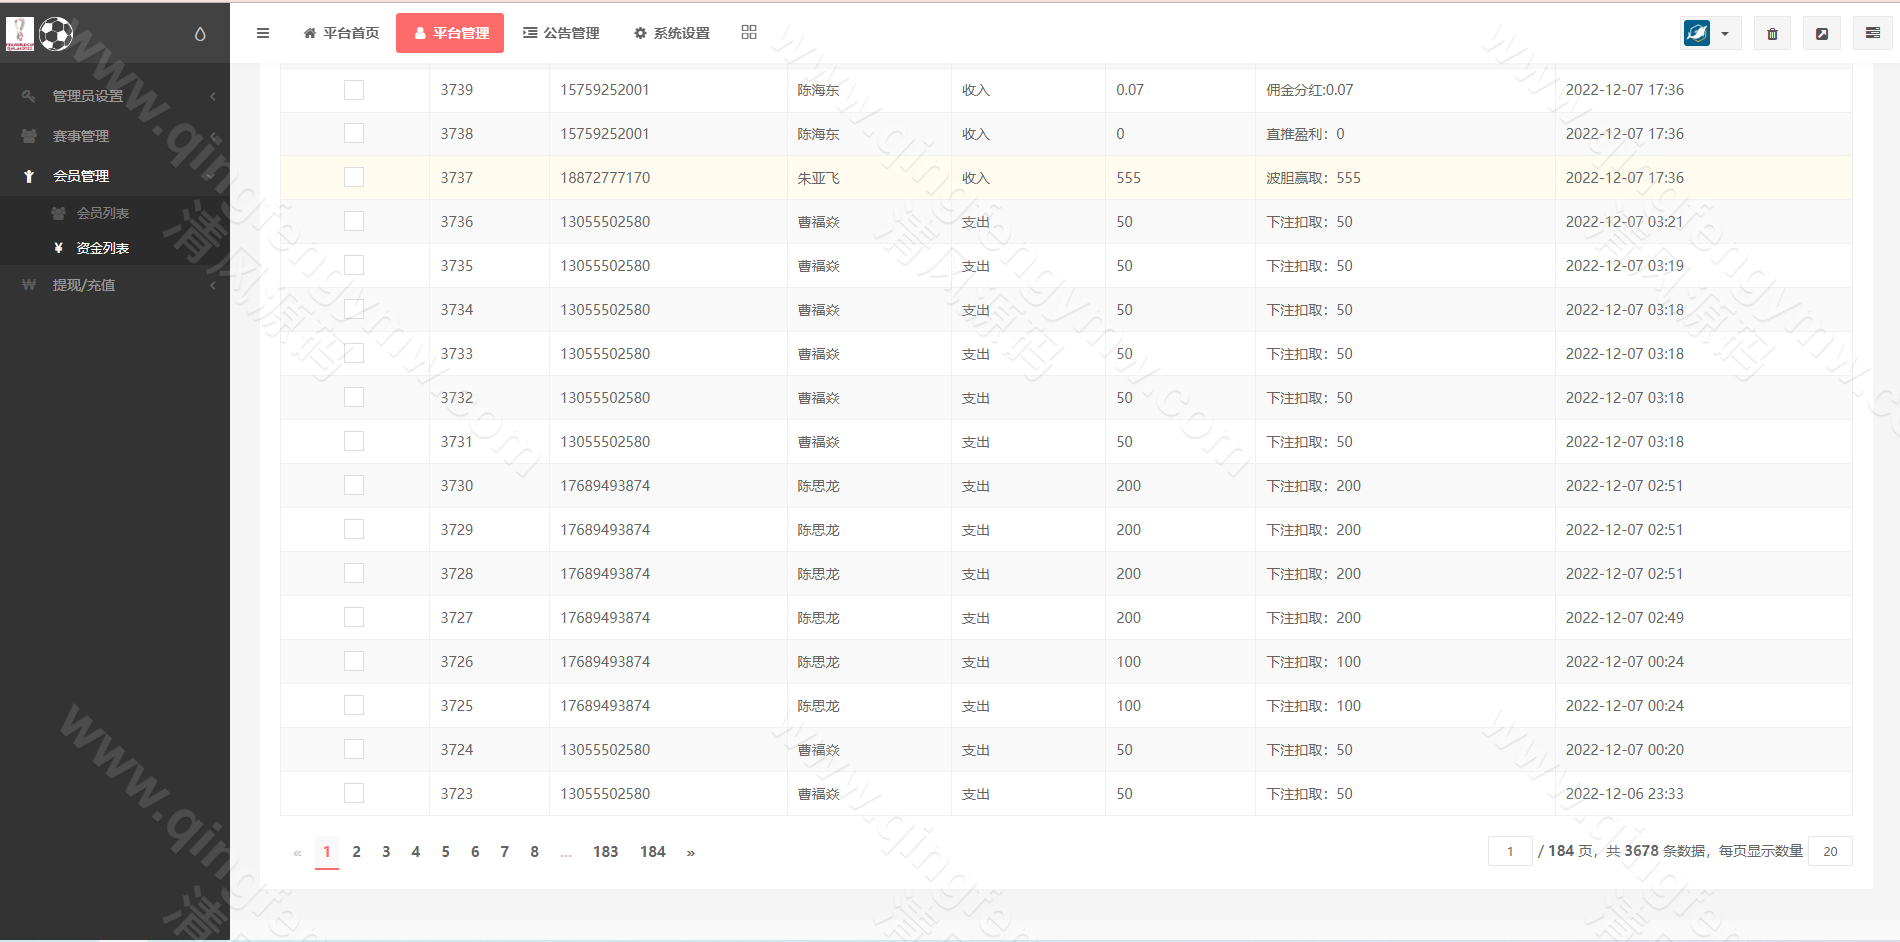This screenshot has width=1900, height=942.
Task: Click the water-drop icon in sidebar header
Action: click(x=199, y=33)
